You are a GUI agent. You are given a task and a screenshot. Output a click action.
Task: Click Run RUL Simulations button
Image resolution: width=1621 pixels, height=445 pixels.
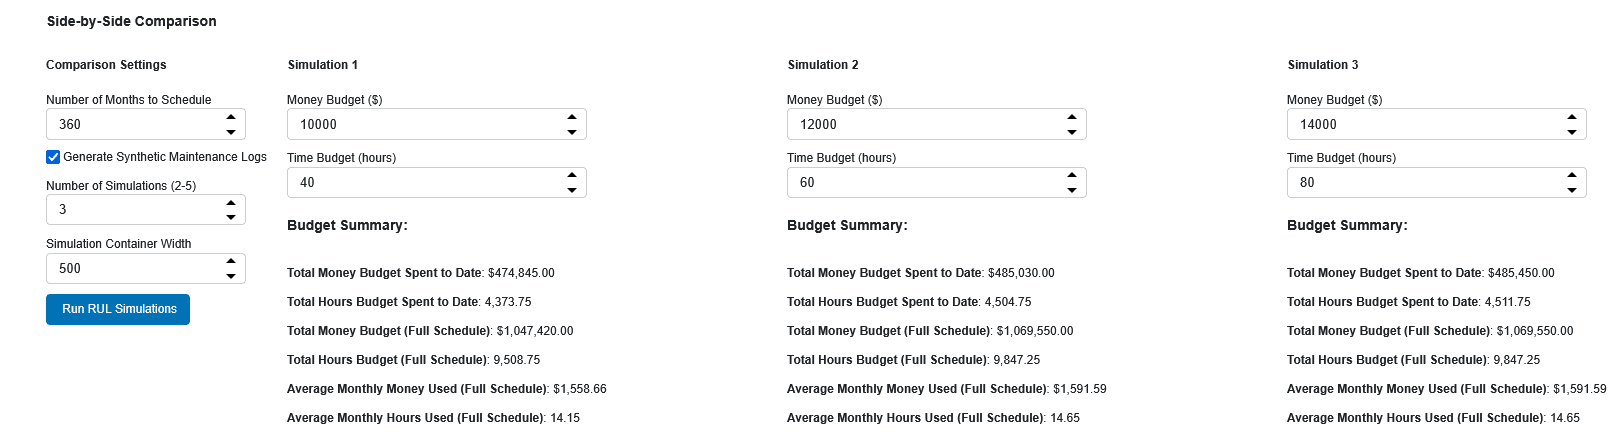coord(118,310)
